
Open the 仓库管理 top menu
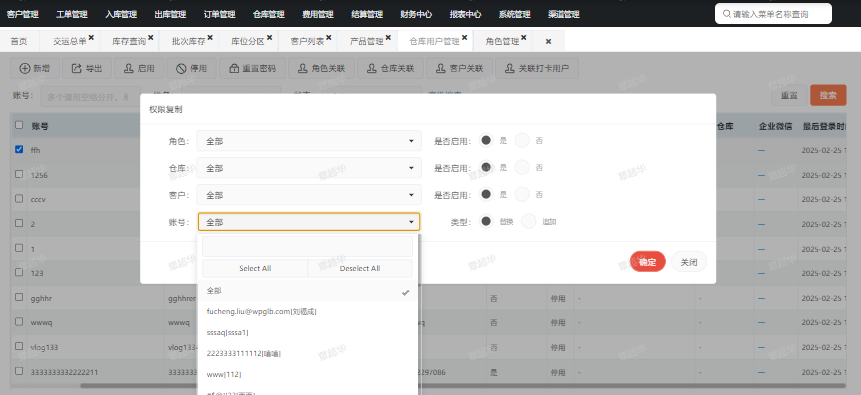[x=269, y=15]
